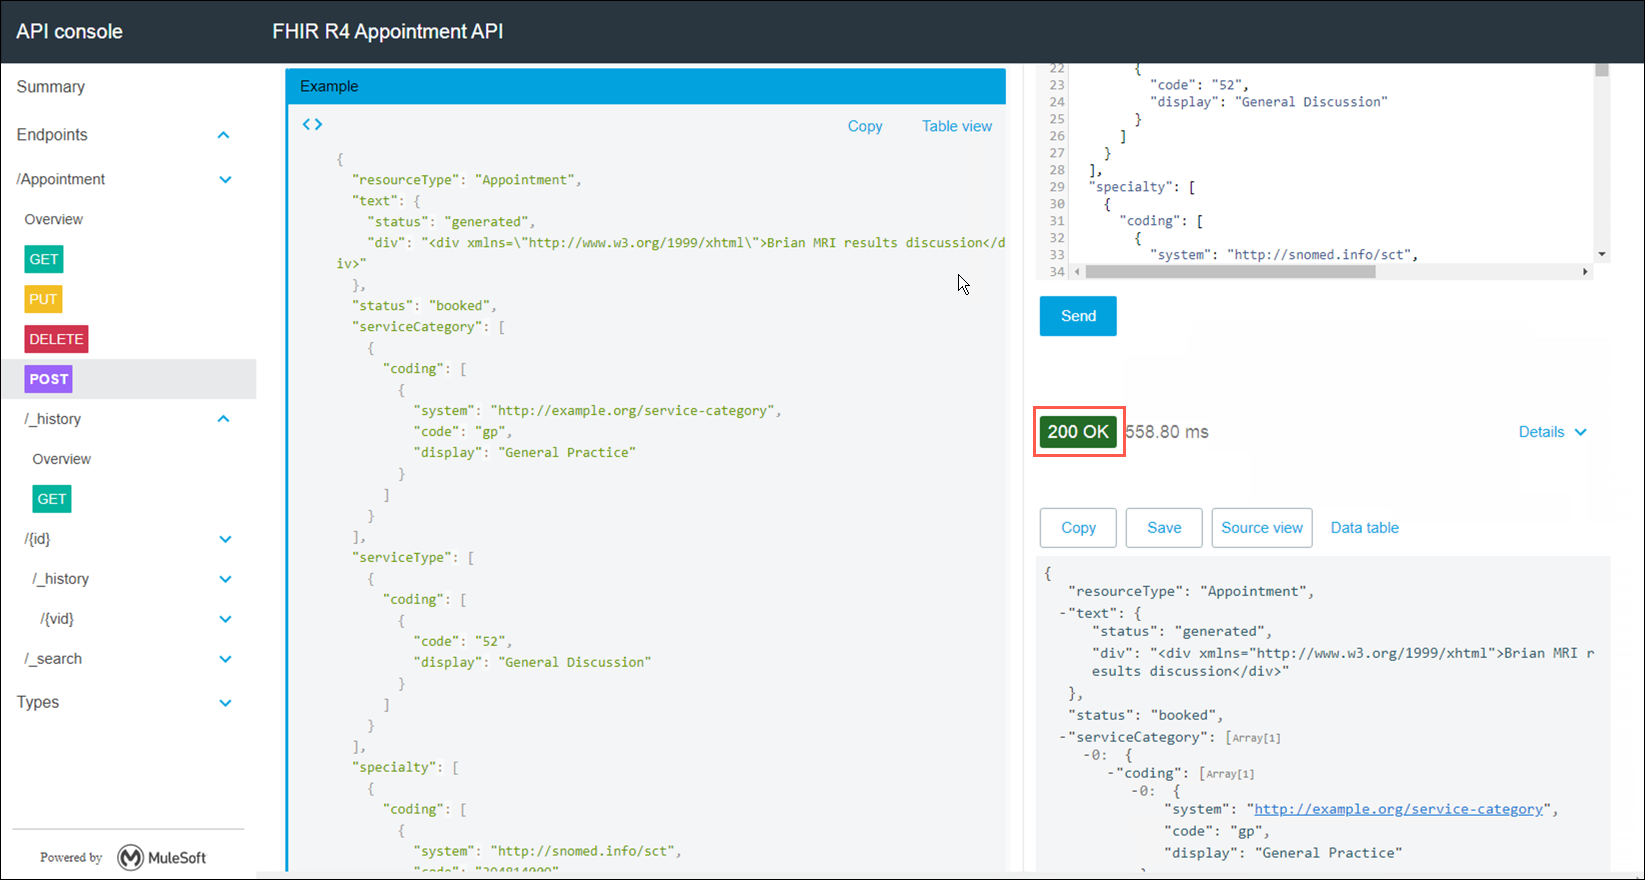The image size is (1645, 880).
Task: Select the DELETE method
Action: point(57,339)
